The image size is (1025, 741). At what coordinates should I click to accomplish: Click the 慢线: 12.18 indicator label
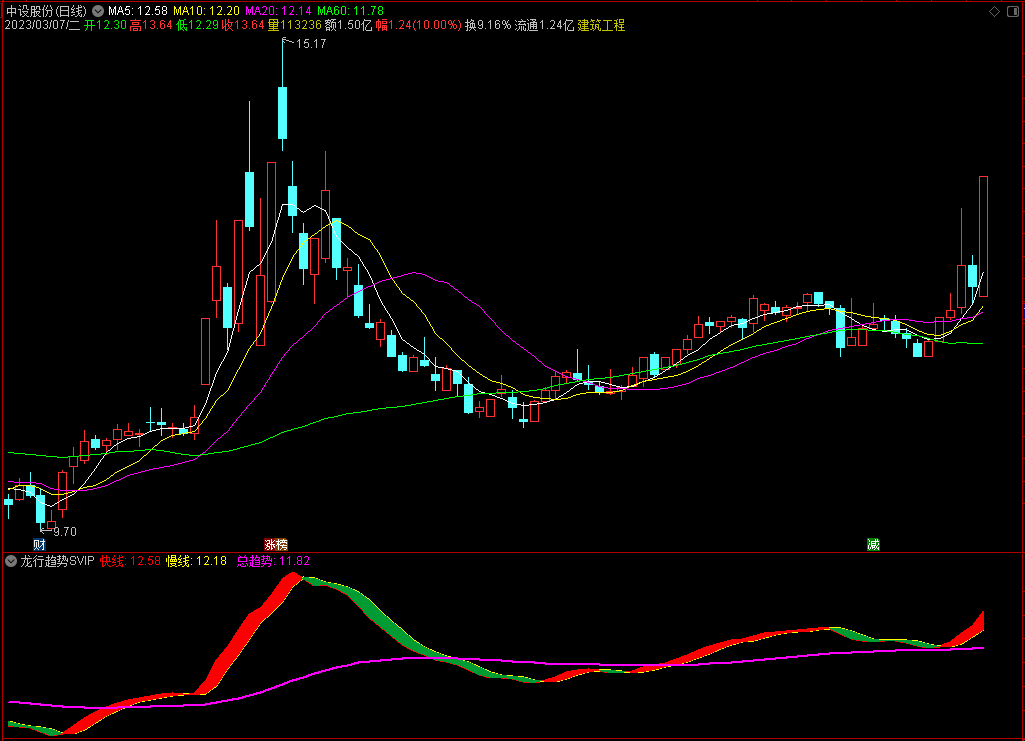pos(196,561)
